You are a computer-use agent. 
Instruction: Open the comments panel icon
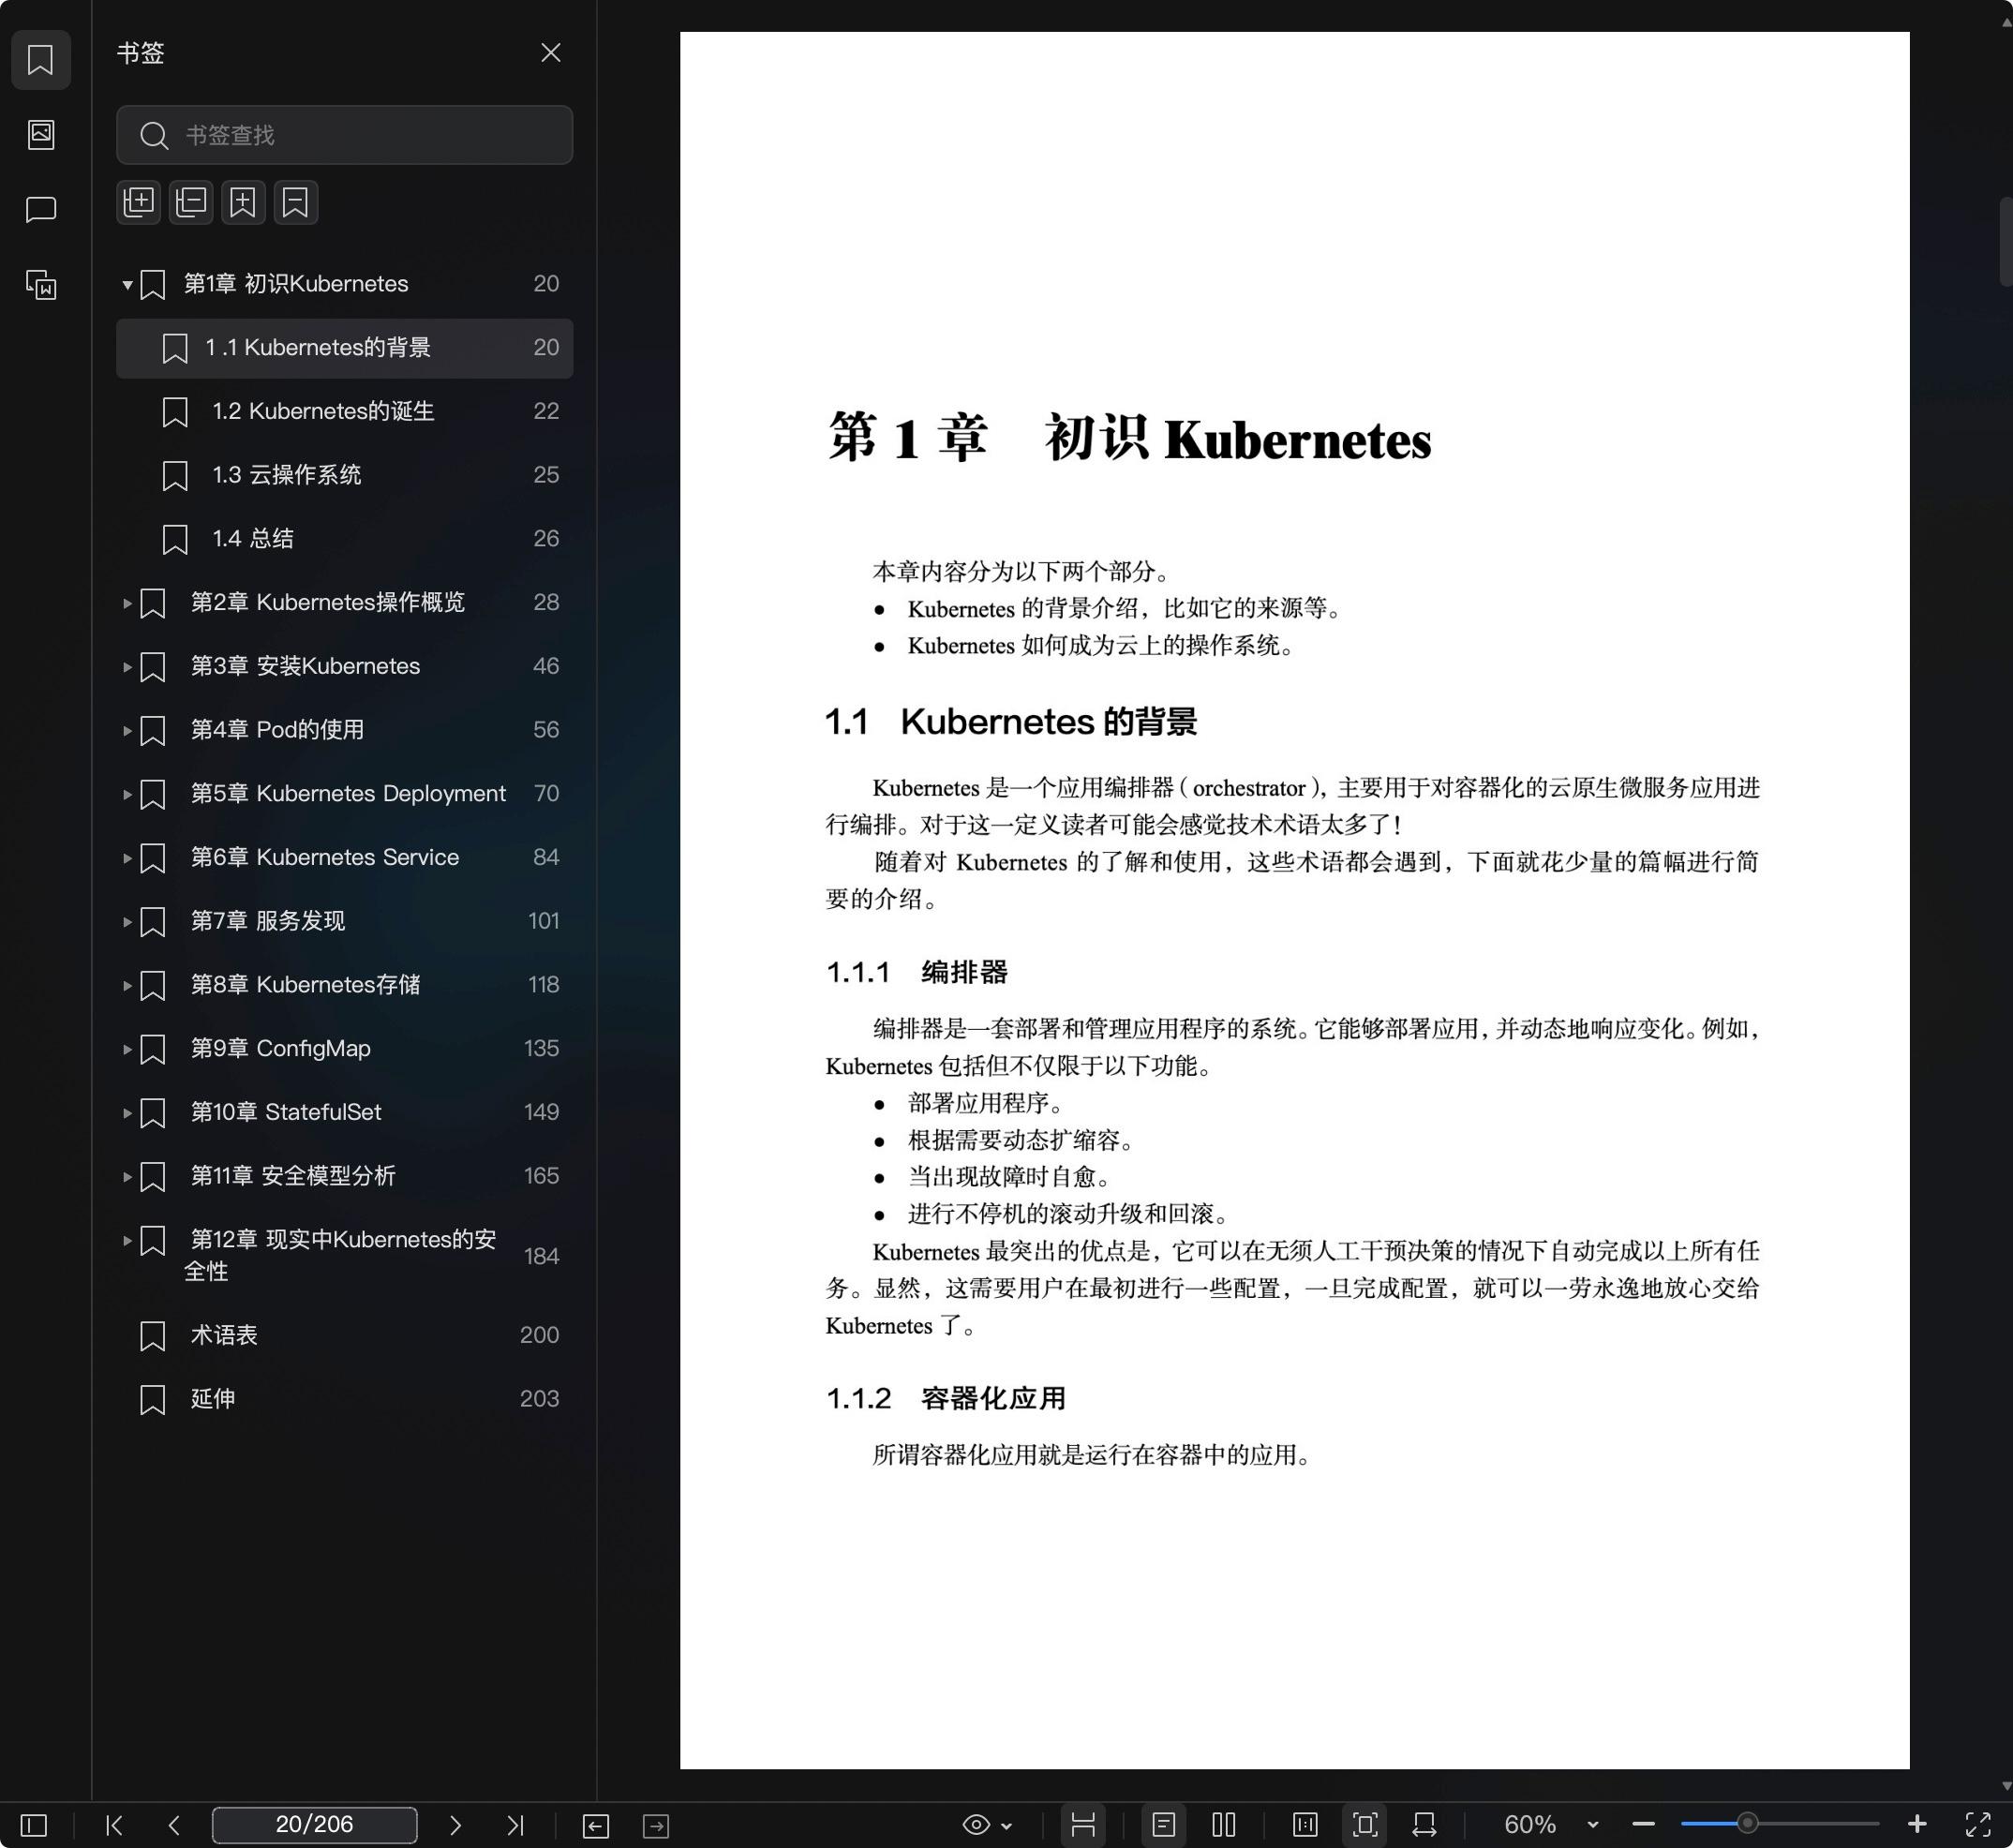(x=41, y=210)
